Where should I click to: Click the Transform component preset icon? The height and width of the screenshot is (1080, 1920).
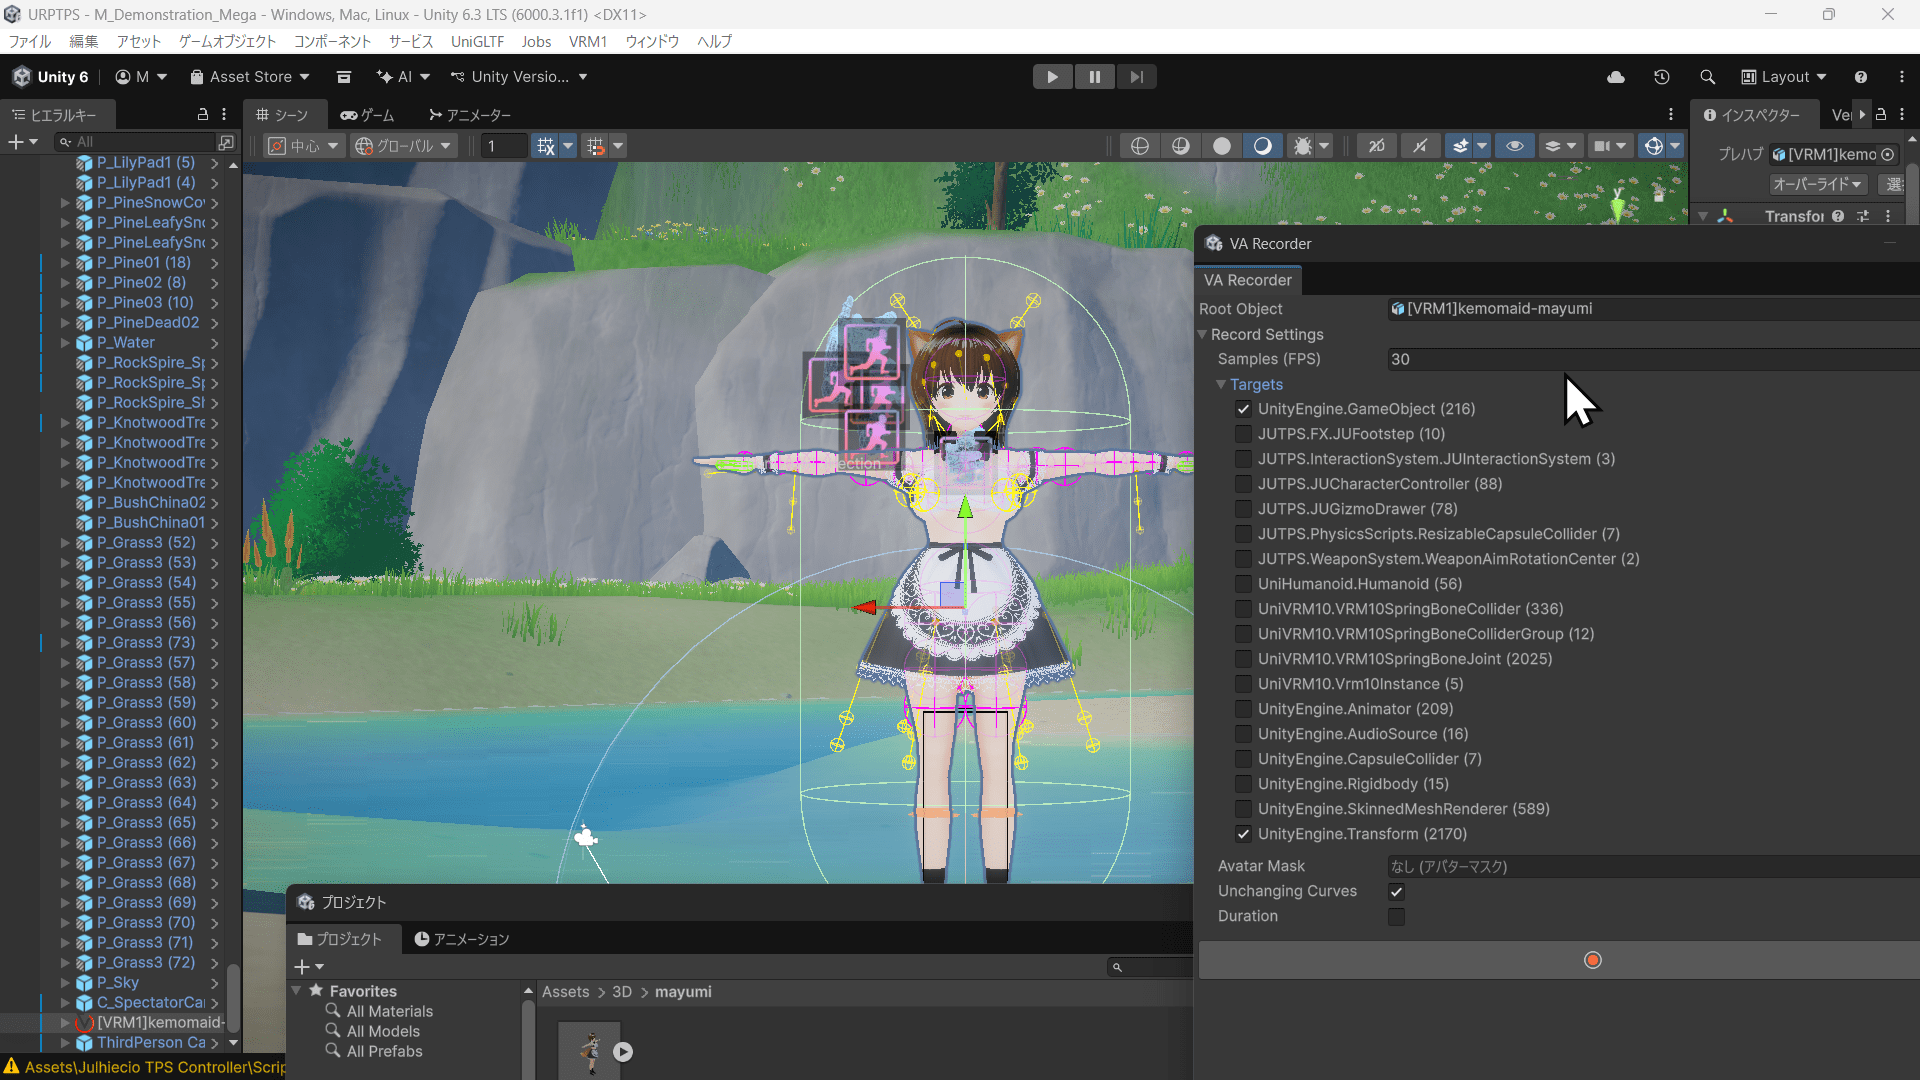[x=1863, y=216]
